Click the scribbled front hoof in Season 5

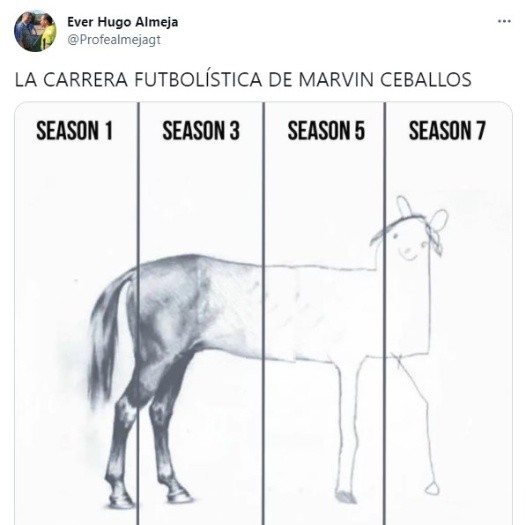[346, 496]
